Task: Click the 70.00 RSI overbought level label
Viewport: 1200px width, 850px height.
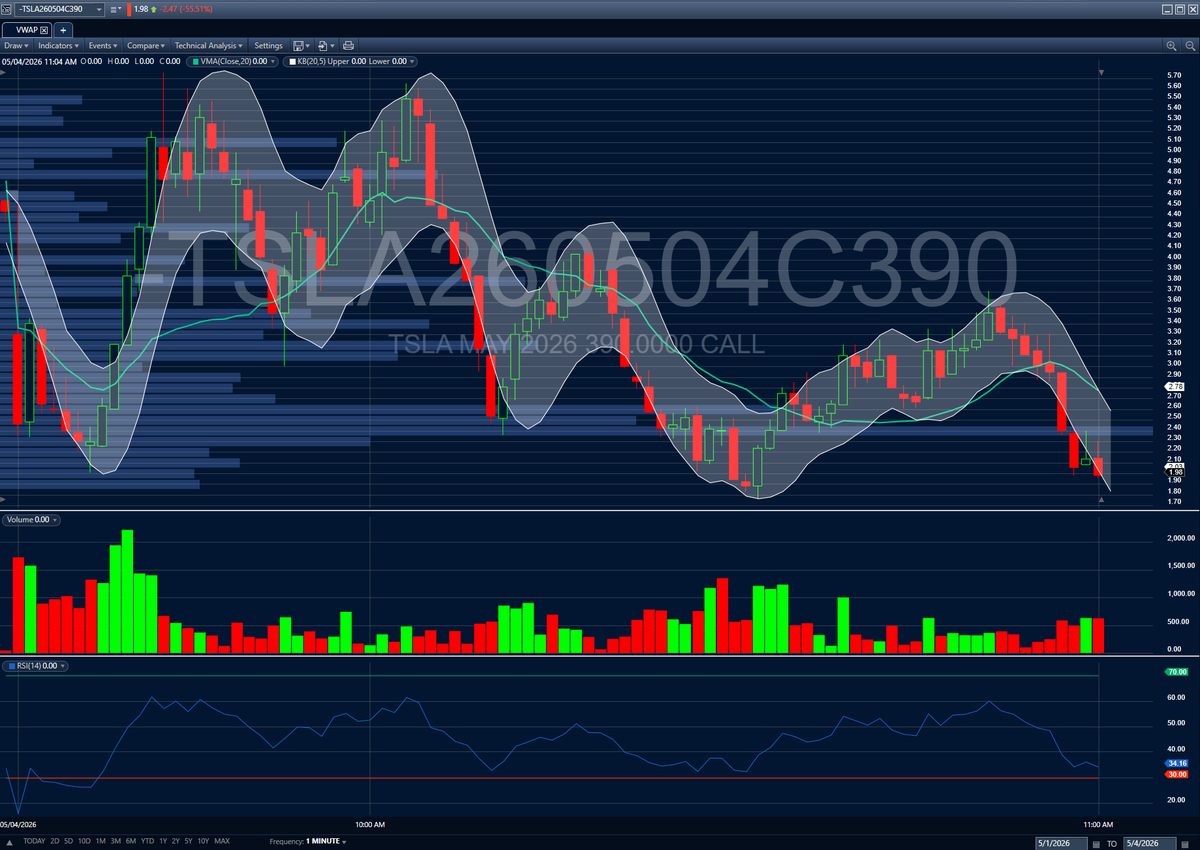Action: coord(1176,672)
